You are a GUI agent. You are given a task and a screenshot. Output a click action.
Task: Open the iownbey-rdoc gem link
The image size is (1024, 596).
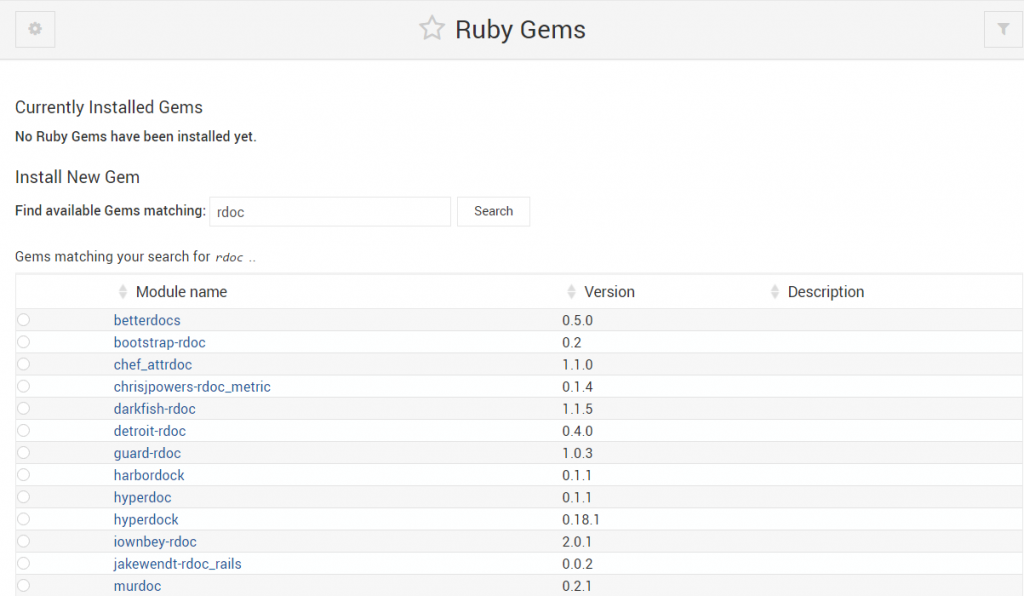tap(156, 541)
